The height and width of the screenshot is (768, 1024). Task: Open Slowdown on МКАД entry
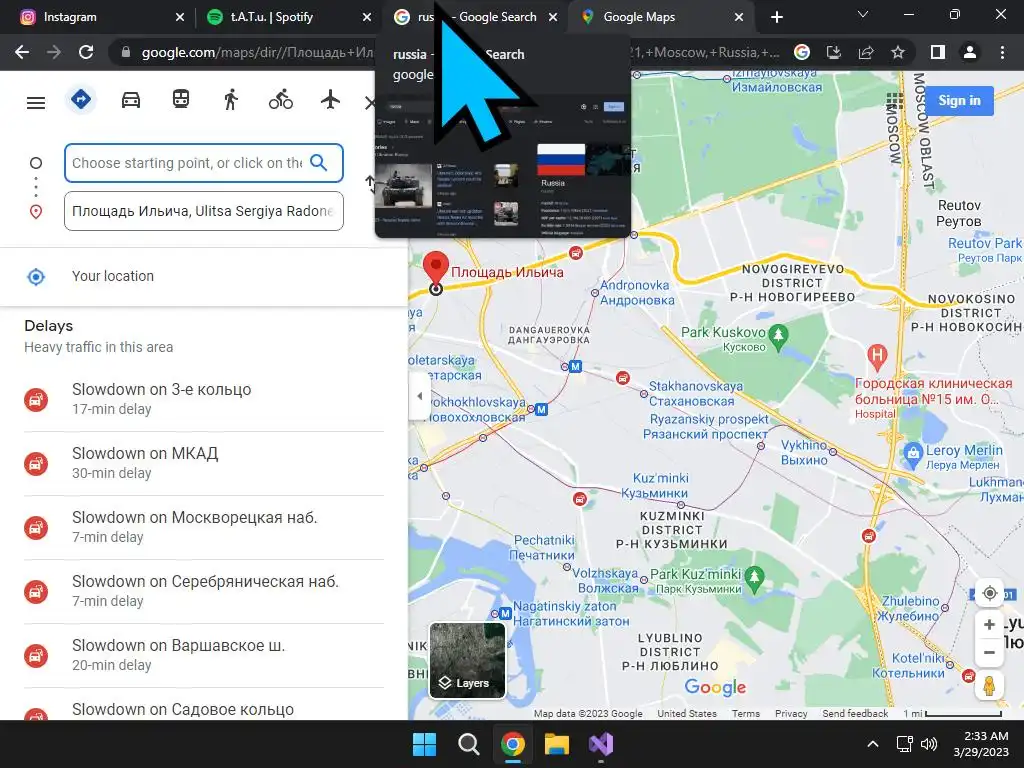coord(204,463)
